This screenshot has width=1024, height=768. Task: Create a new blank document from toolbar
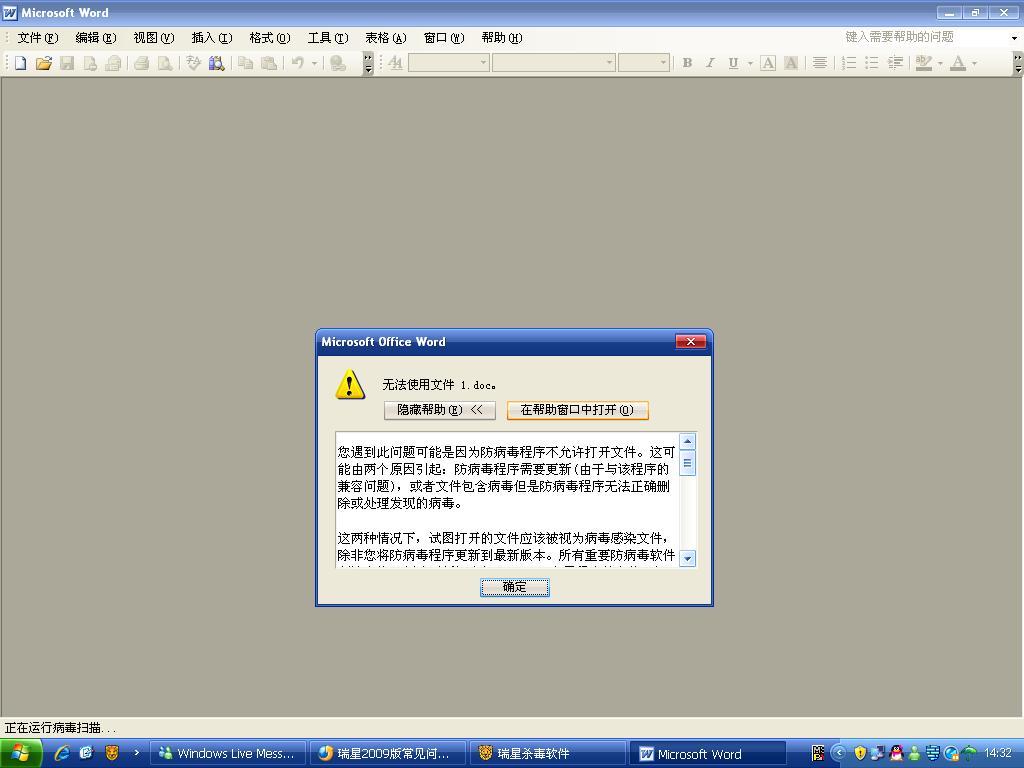point(20,63)
